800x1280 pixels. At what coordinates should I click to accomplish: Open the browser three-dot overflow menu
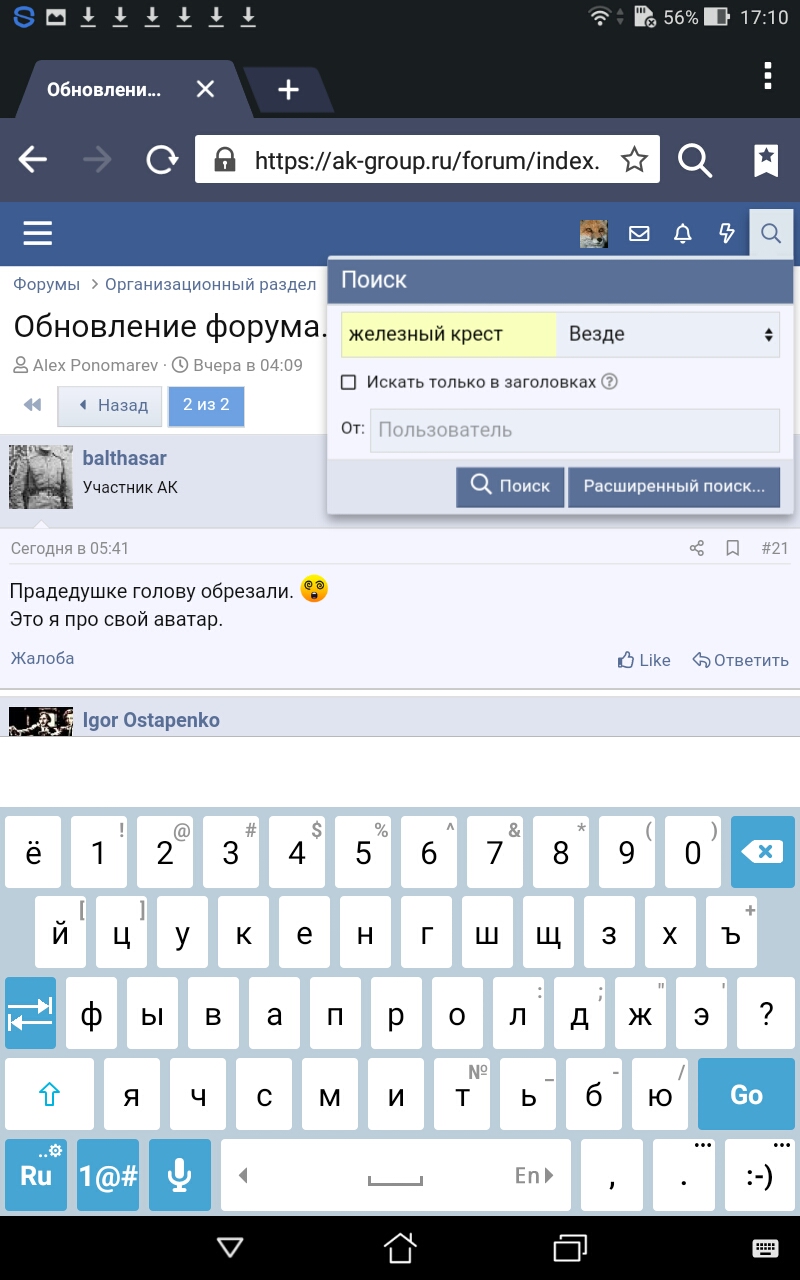767,76
